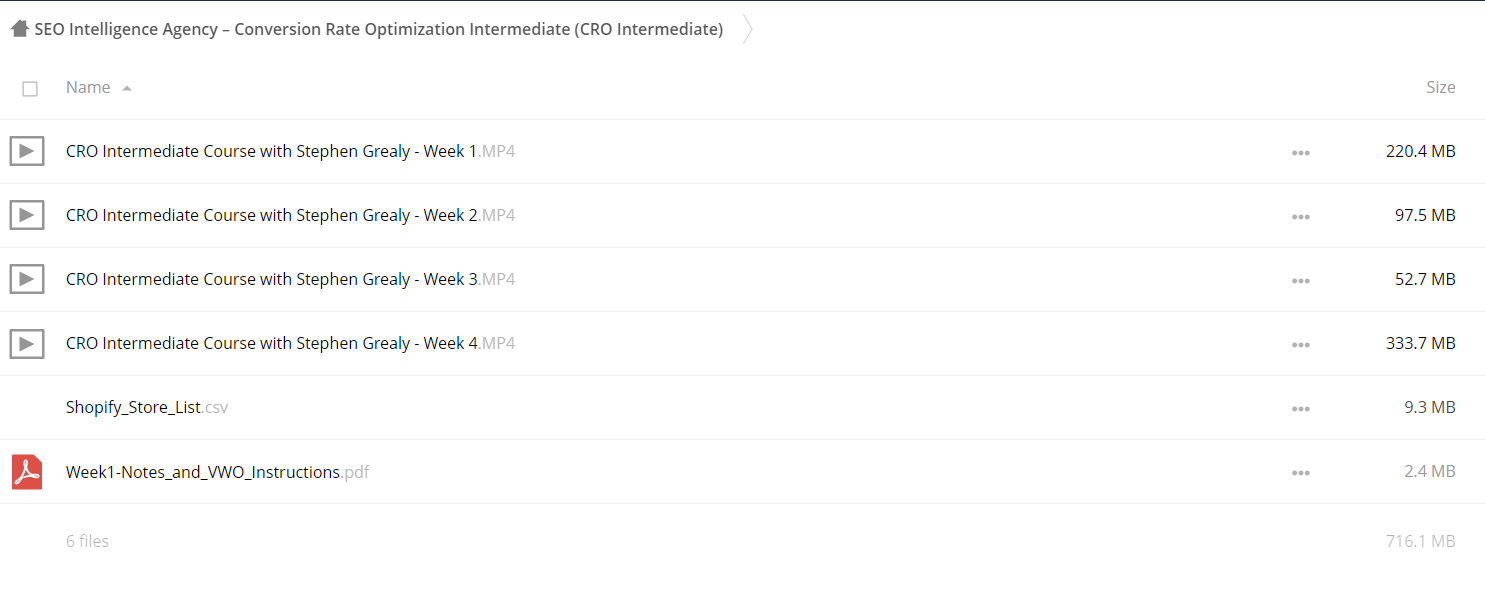
Task: Open Shopify_Store_List.csv file
Action: tap(147, 408)
